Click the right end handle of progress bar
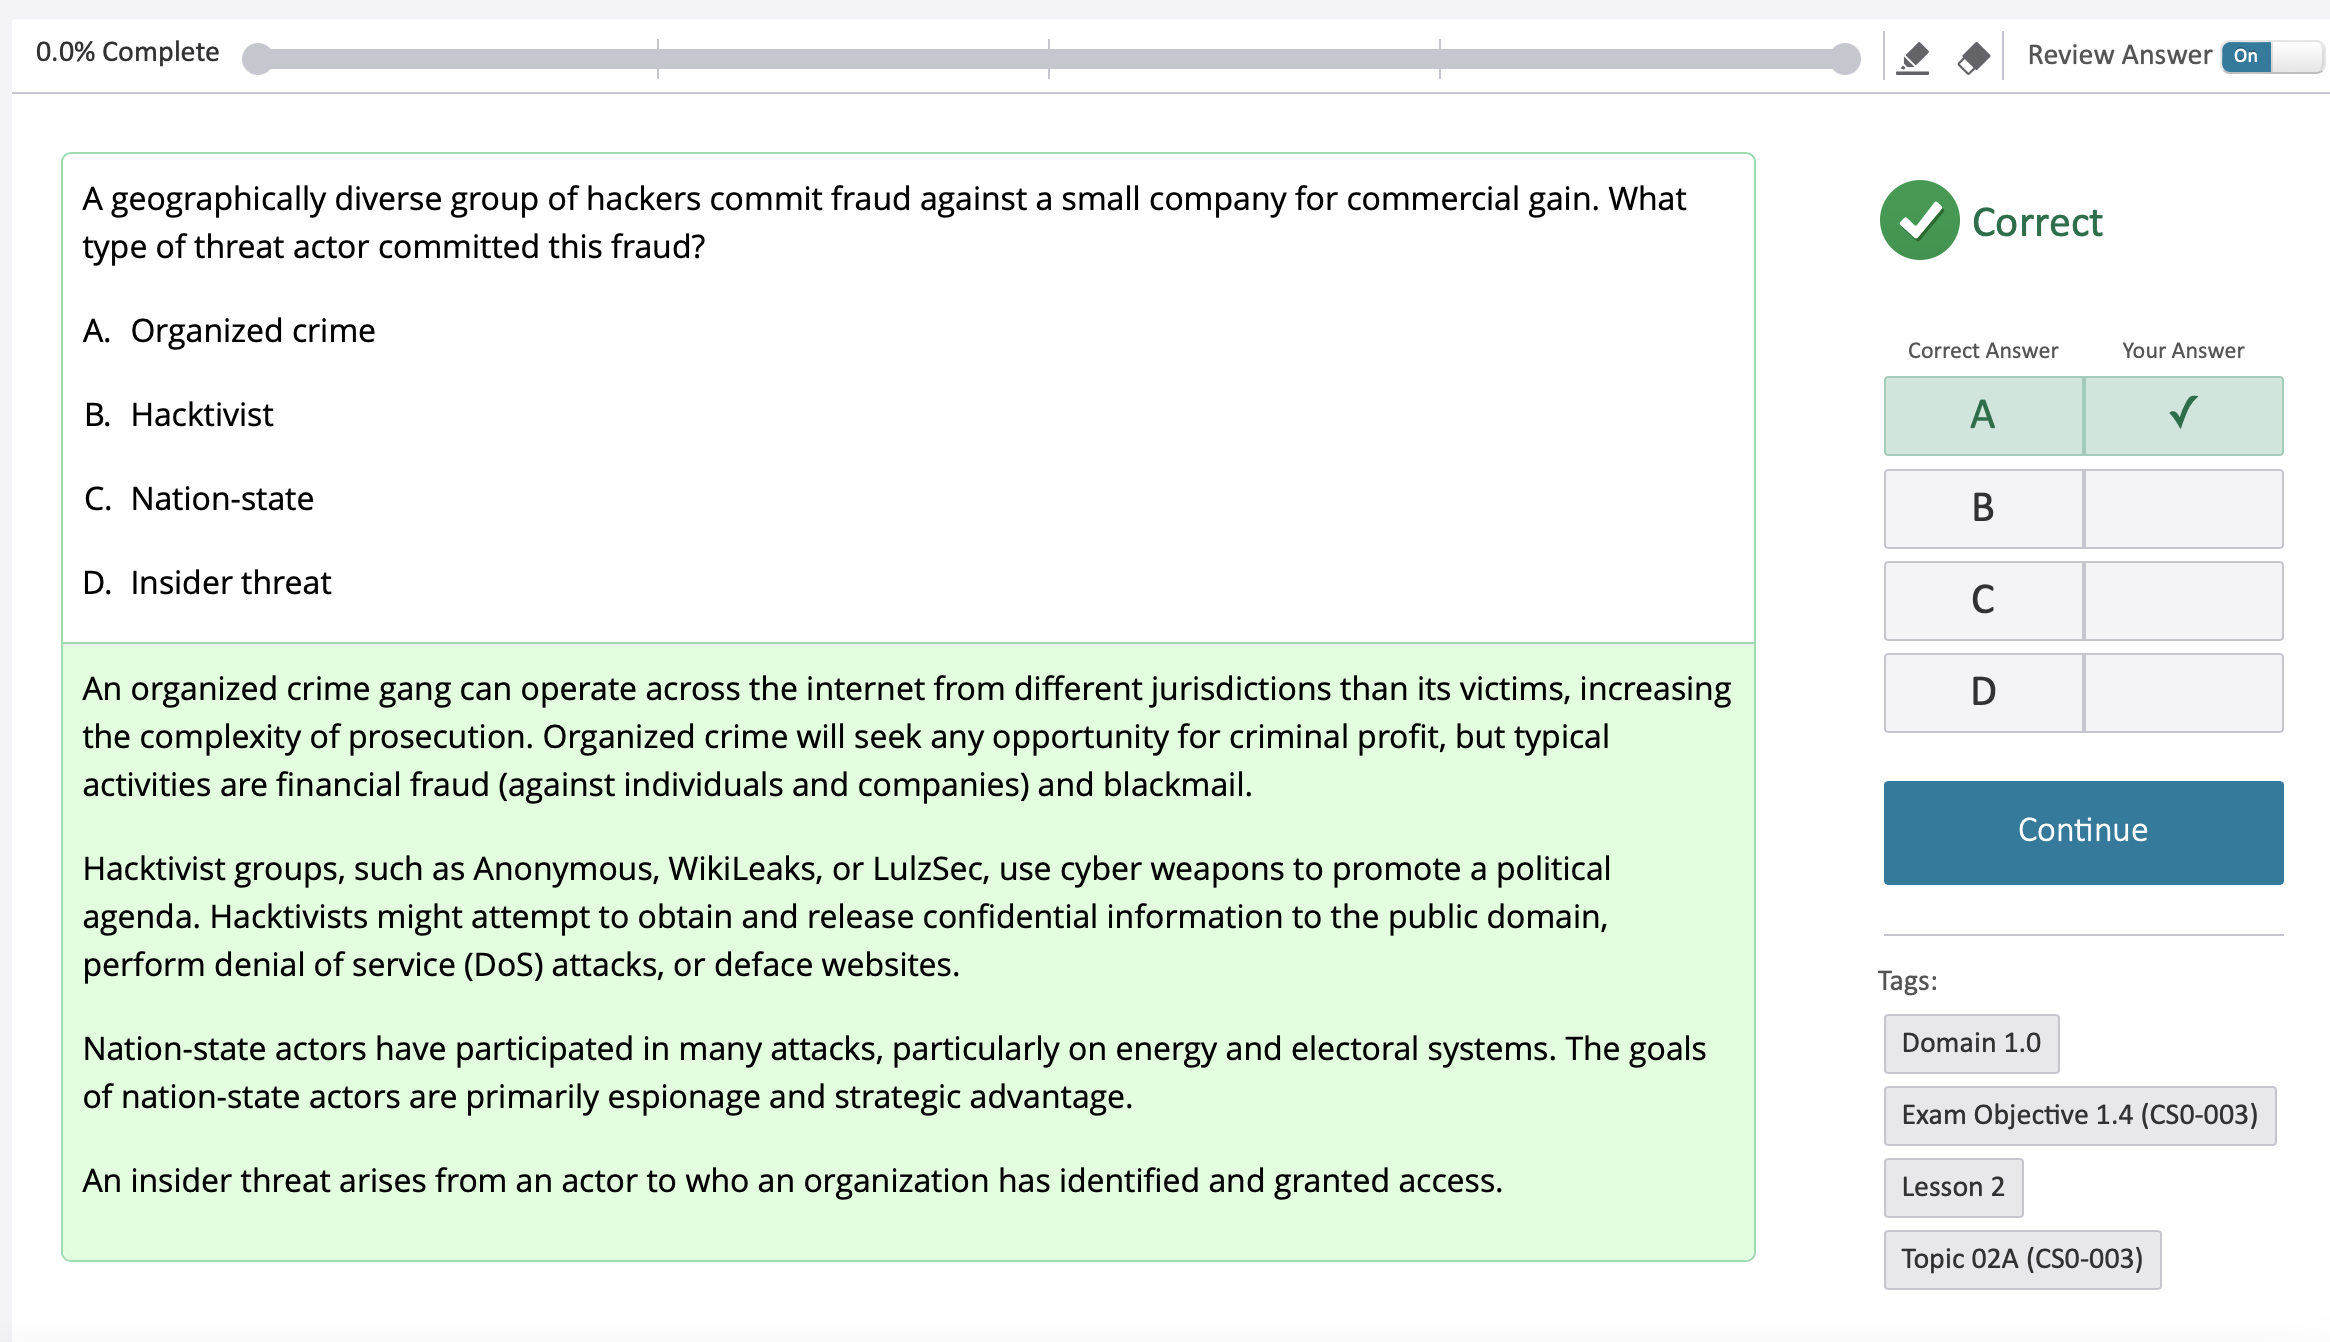Screen dimensions: 2330x1342 pyautogui.click(x=1845, y=58)
